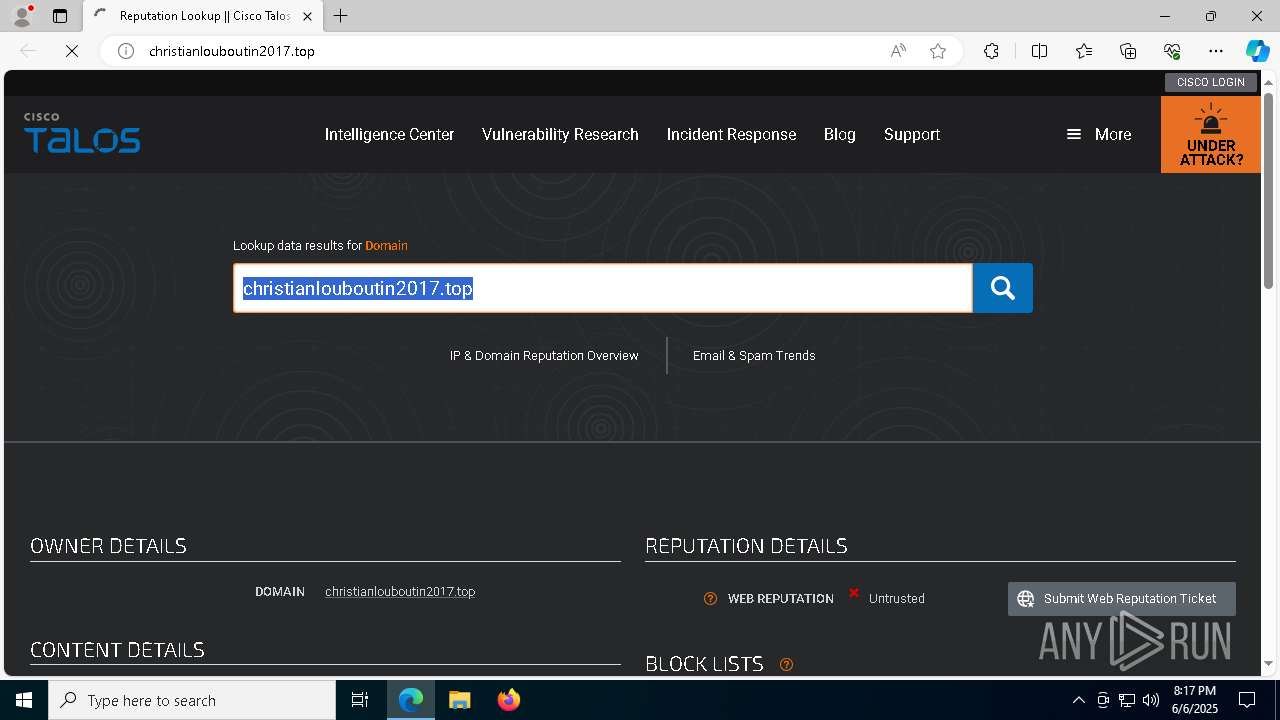Click the Edge icon on the taskbar
The width and height of the screenshot is (1280, 720).
pos(411,700)
